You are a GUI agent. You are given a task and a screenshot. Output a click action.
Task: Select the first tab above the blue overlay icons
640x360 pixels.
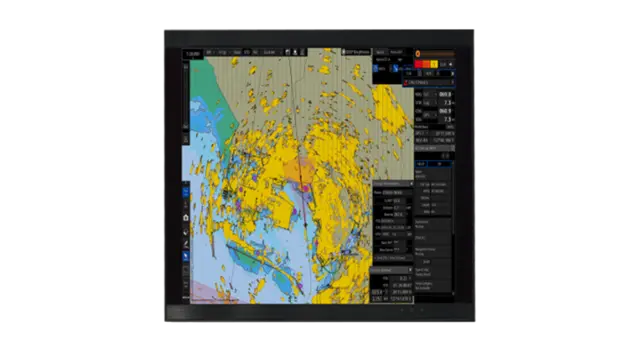380,52
